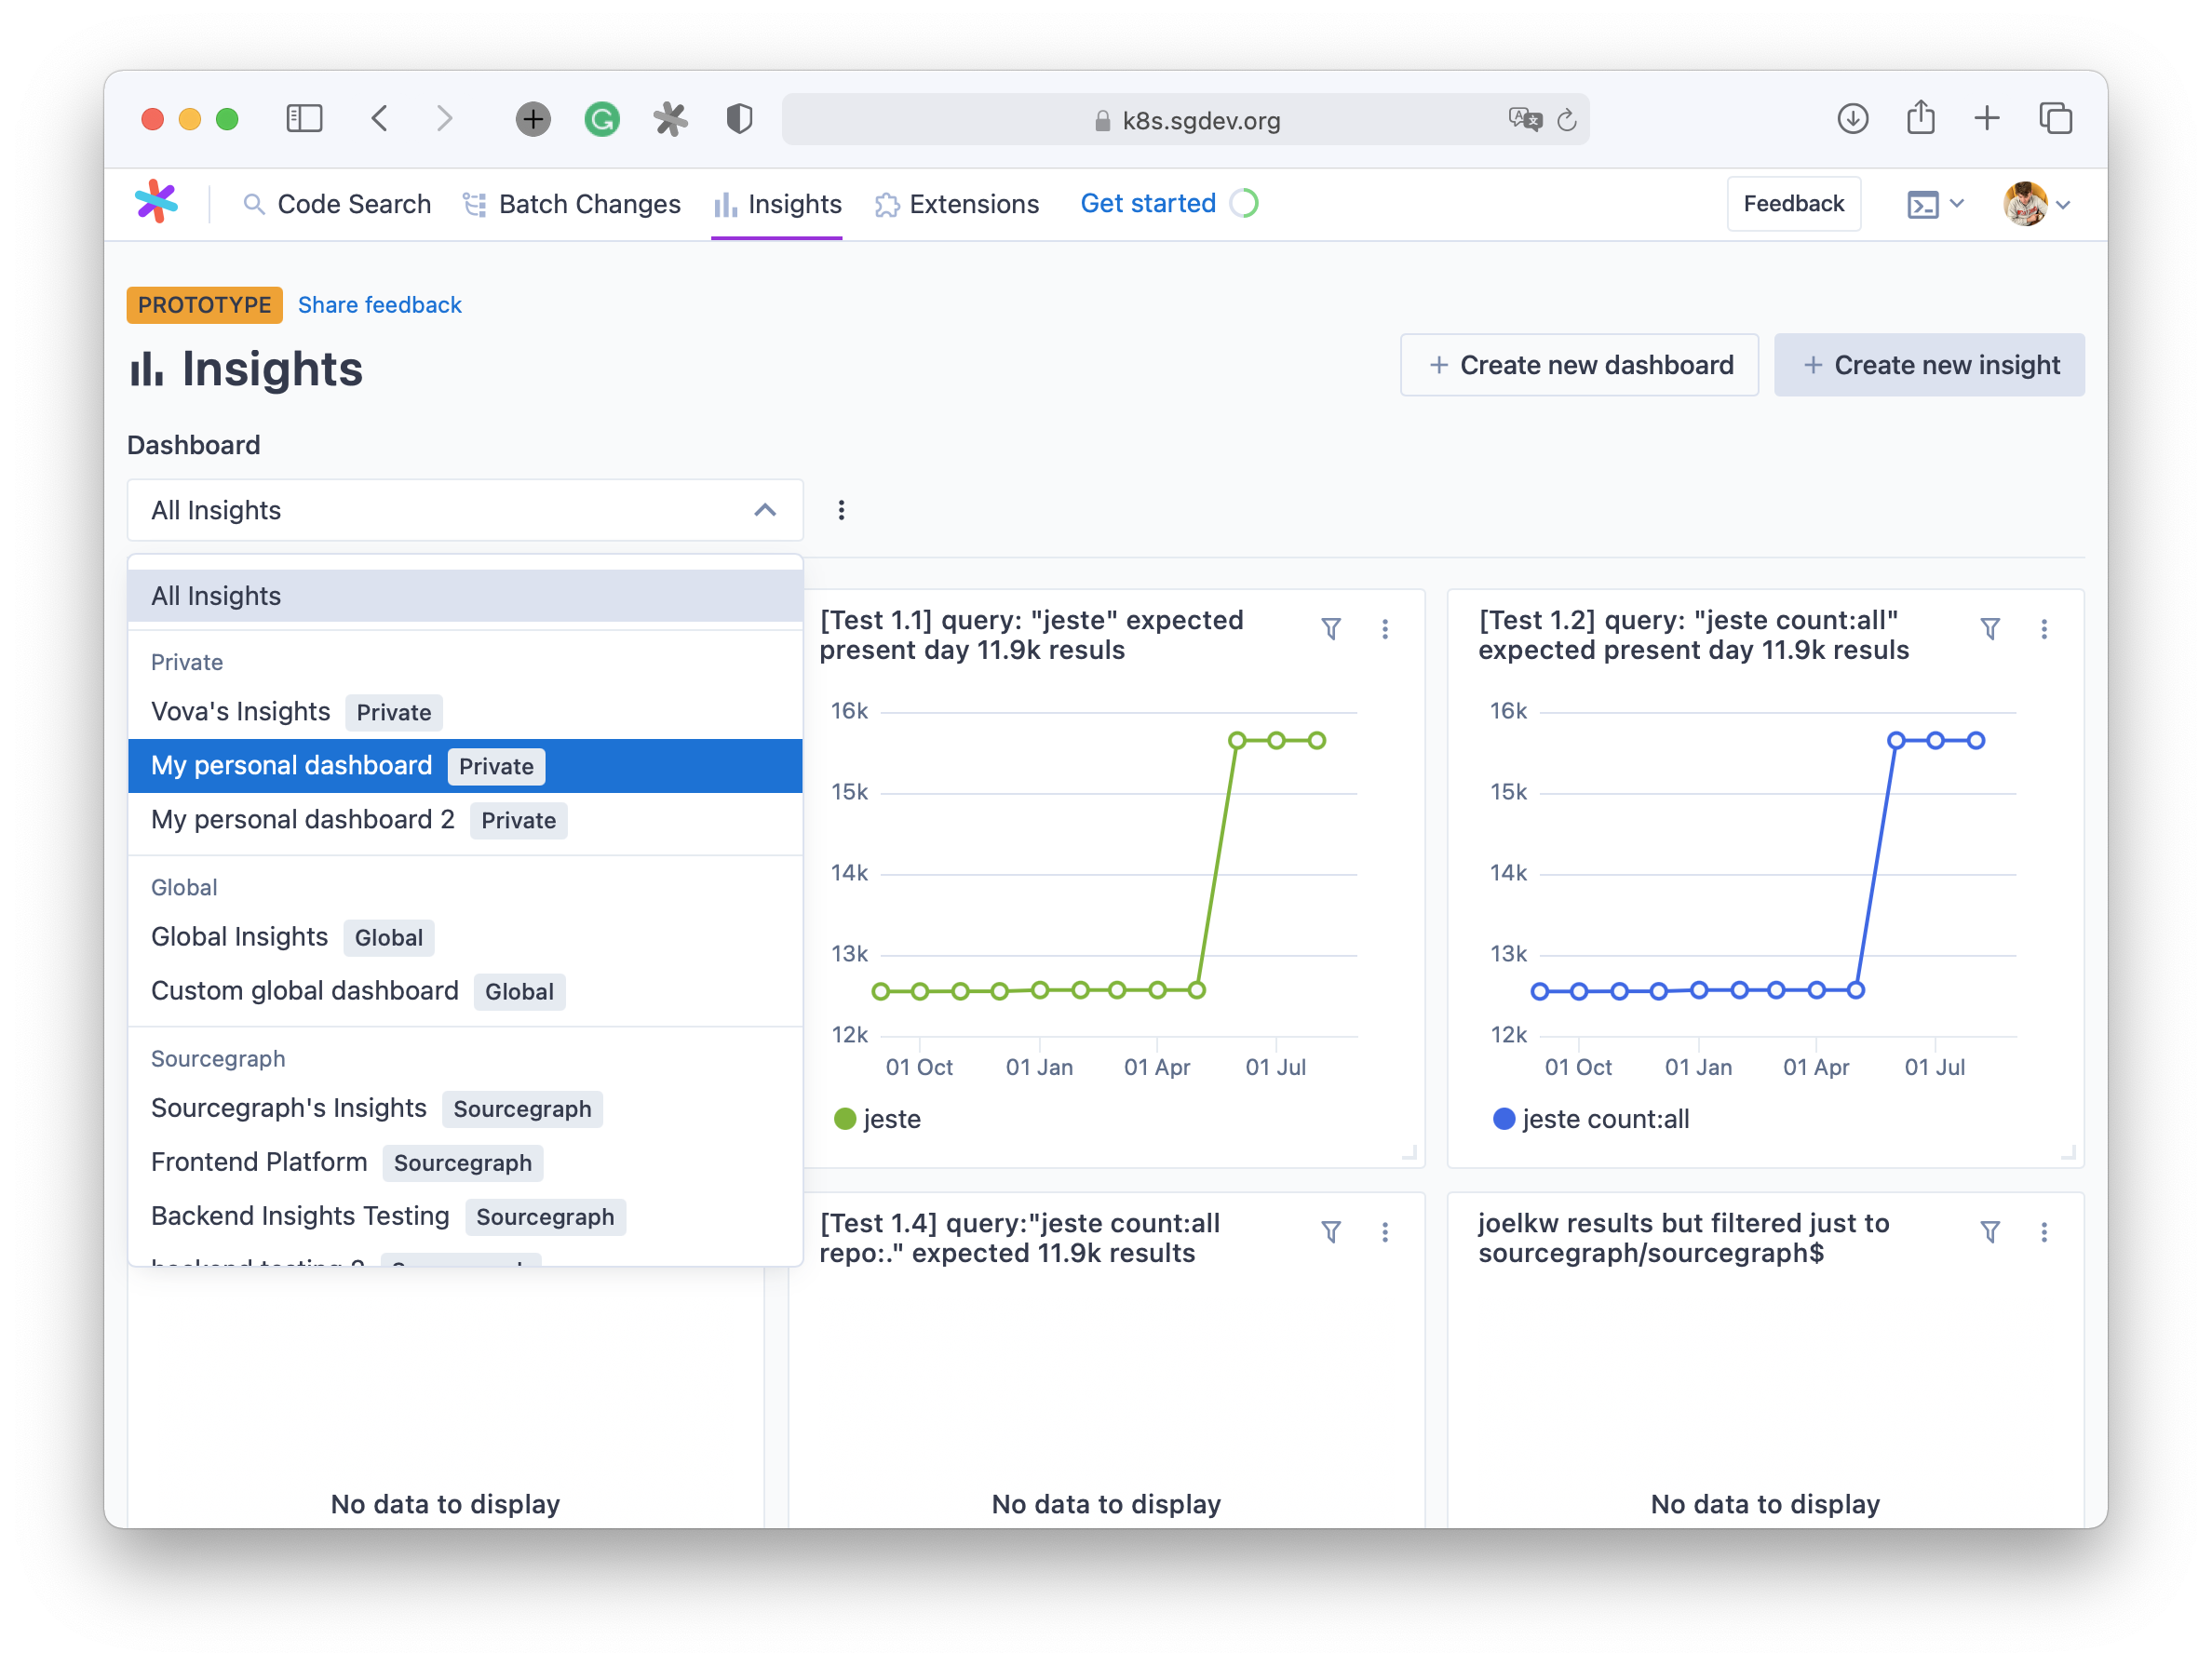Select All Insights in dashboard list

[x=465, y=596]
